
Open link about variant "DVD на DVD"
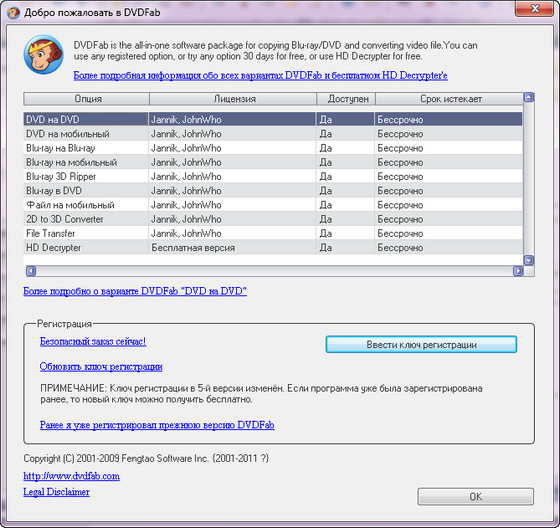135,291
